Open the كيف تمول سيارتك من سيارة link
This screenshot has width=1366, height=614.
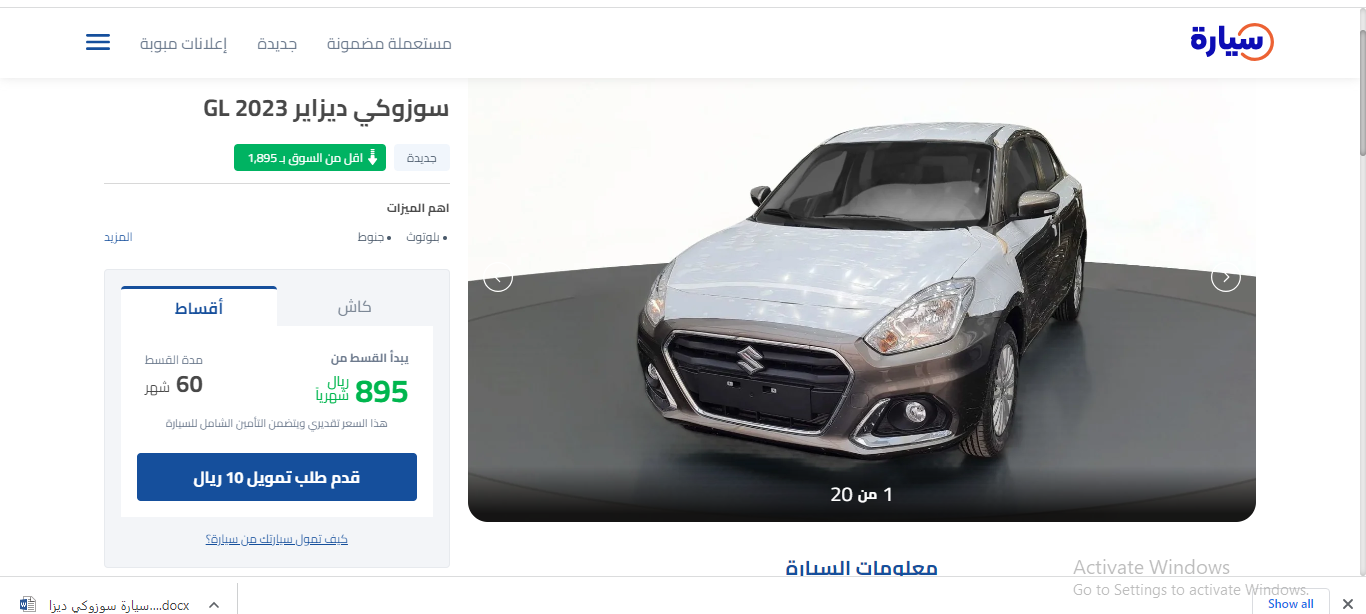coord(277,539)
